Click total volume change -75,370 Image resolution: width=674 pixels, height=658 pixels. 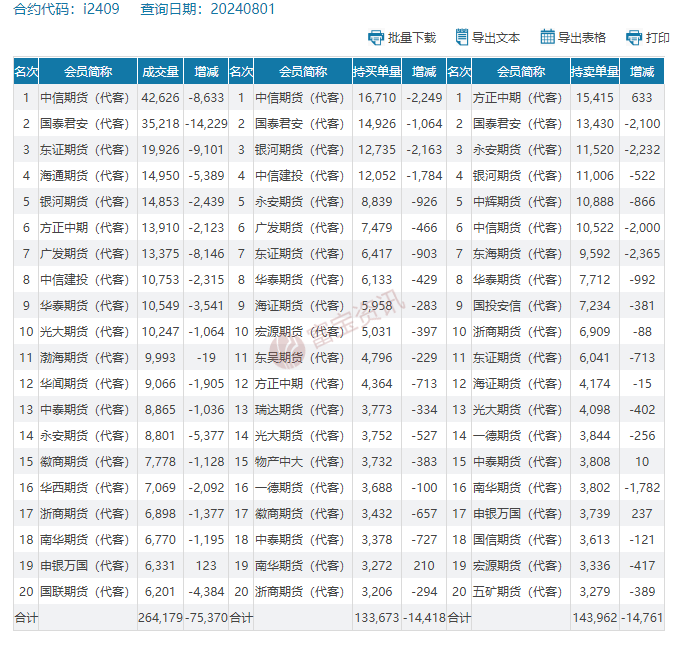coord(206,618)
